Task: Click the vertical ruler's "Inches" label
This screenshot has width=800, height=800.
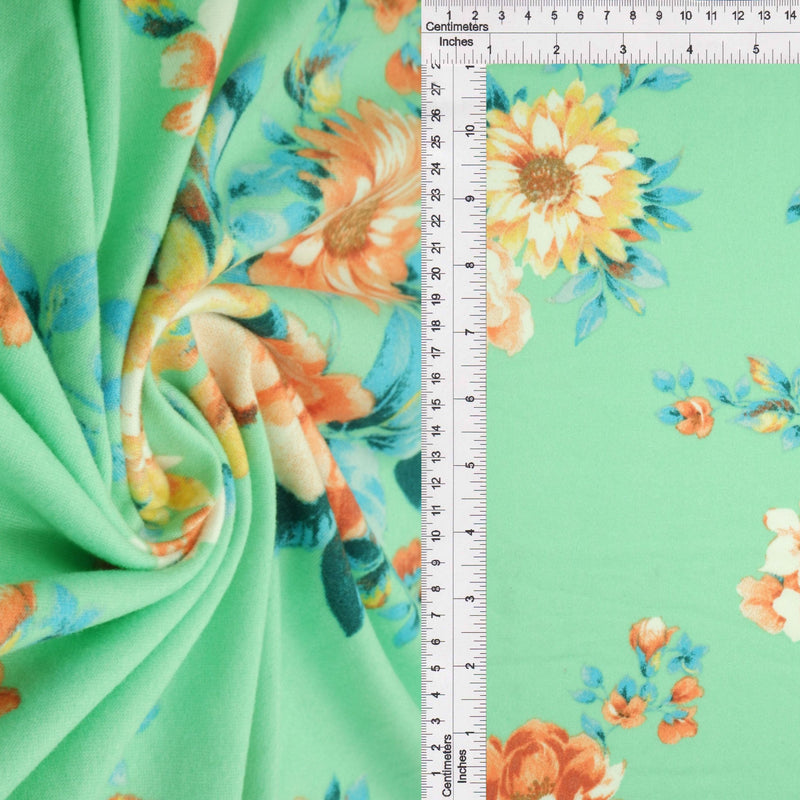Action: [462, 766]
